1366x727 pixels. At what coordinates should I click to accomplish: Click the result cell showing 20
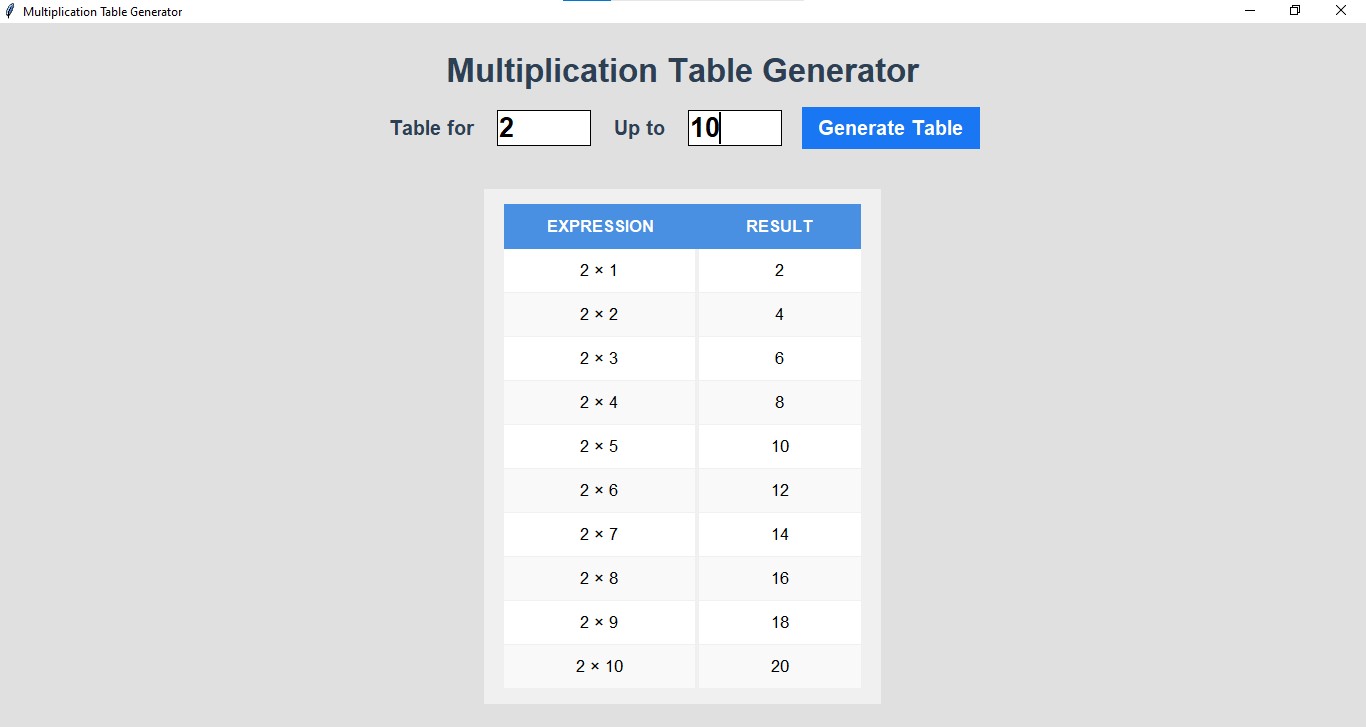click(x=779, y=666)
